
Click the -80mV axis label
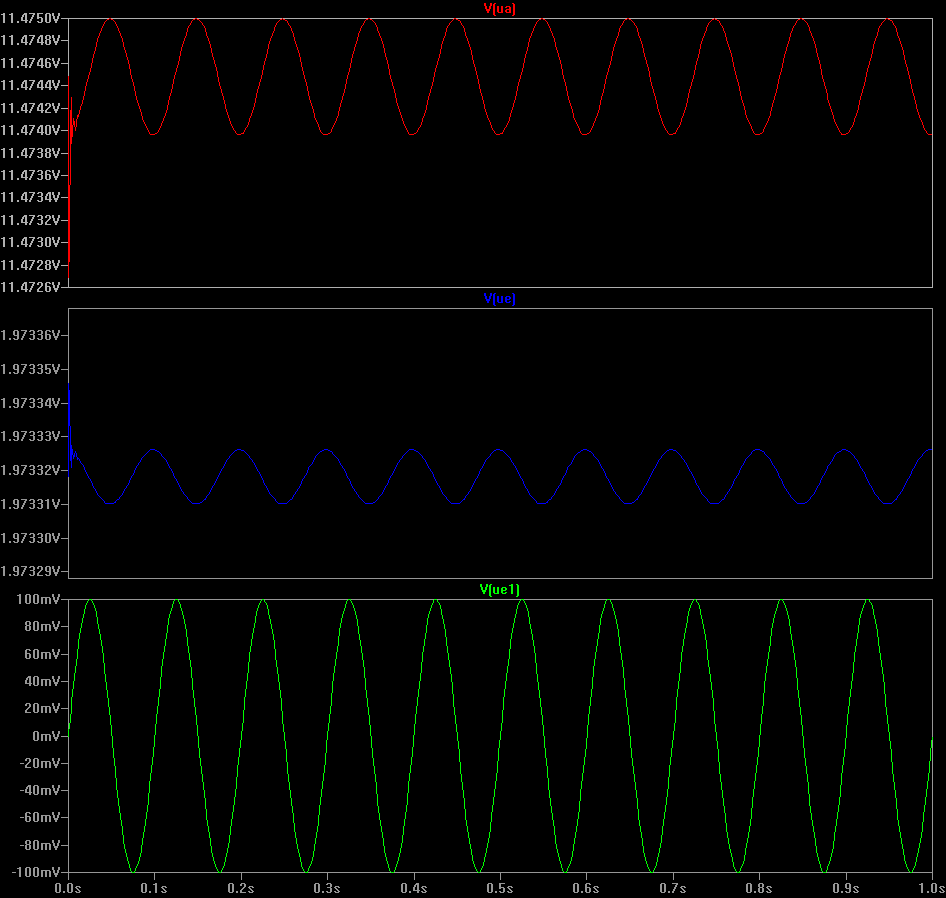click(x=39, y=845)
